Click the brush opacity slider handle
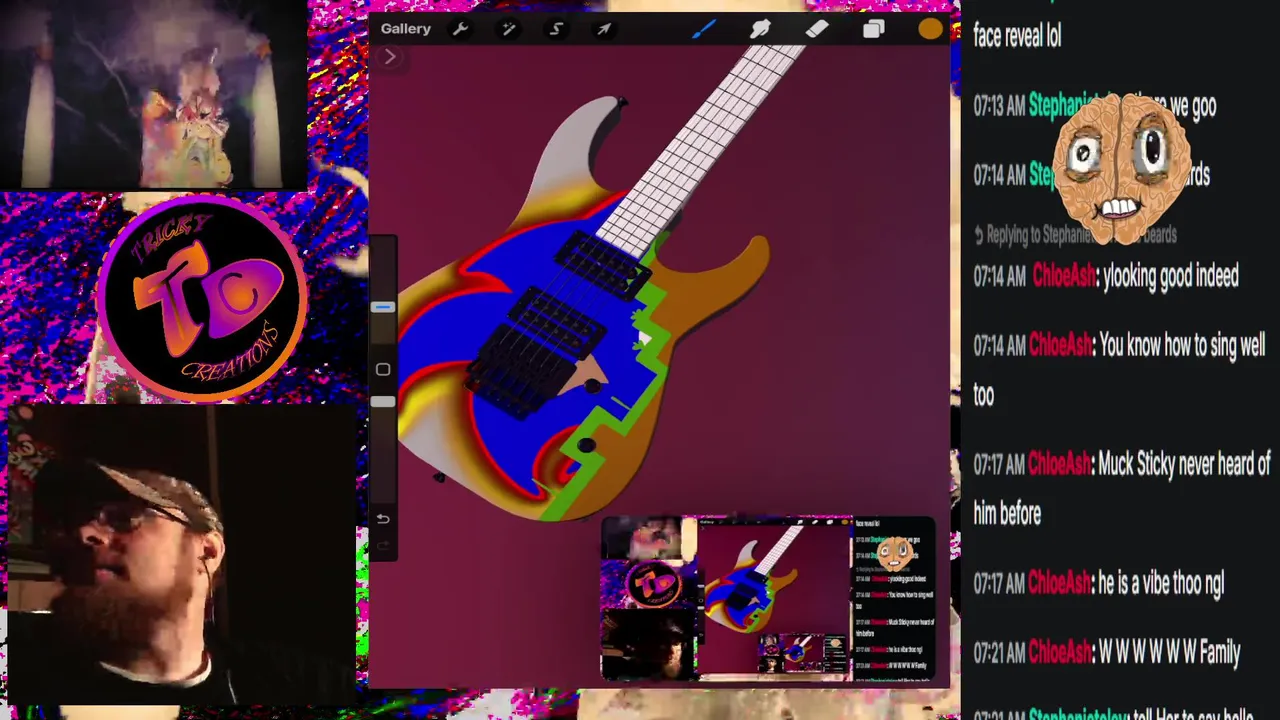 [x=382, y=401]
